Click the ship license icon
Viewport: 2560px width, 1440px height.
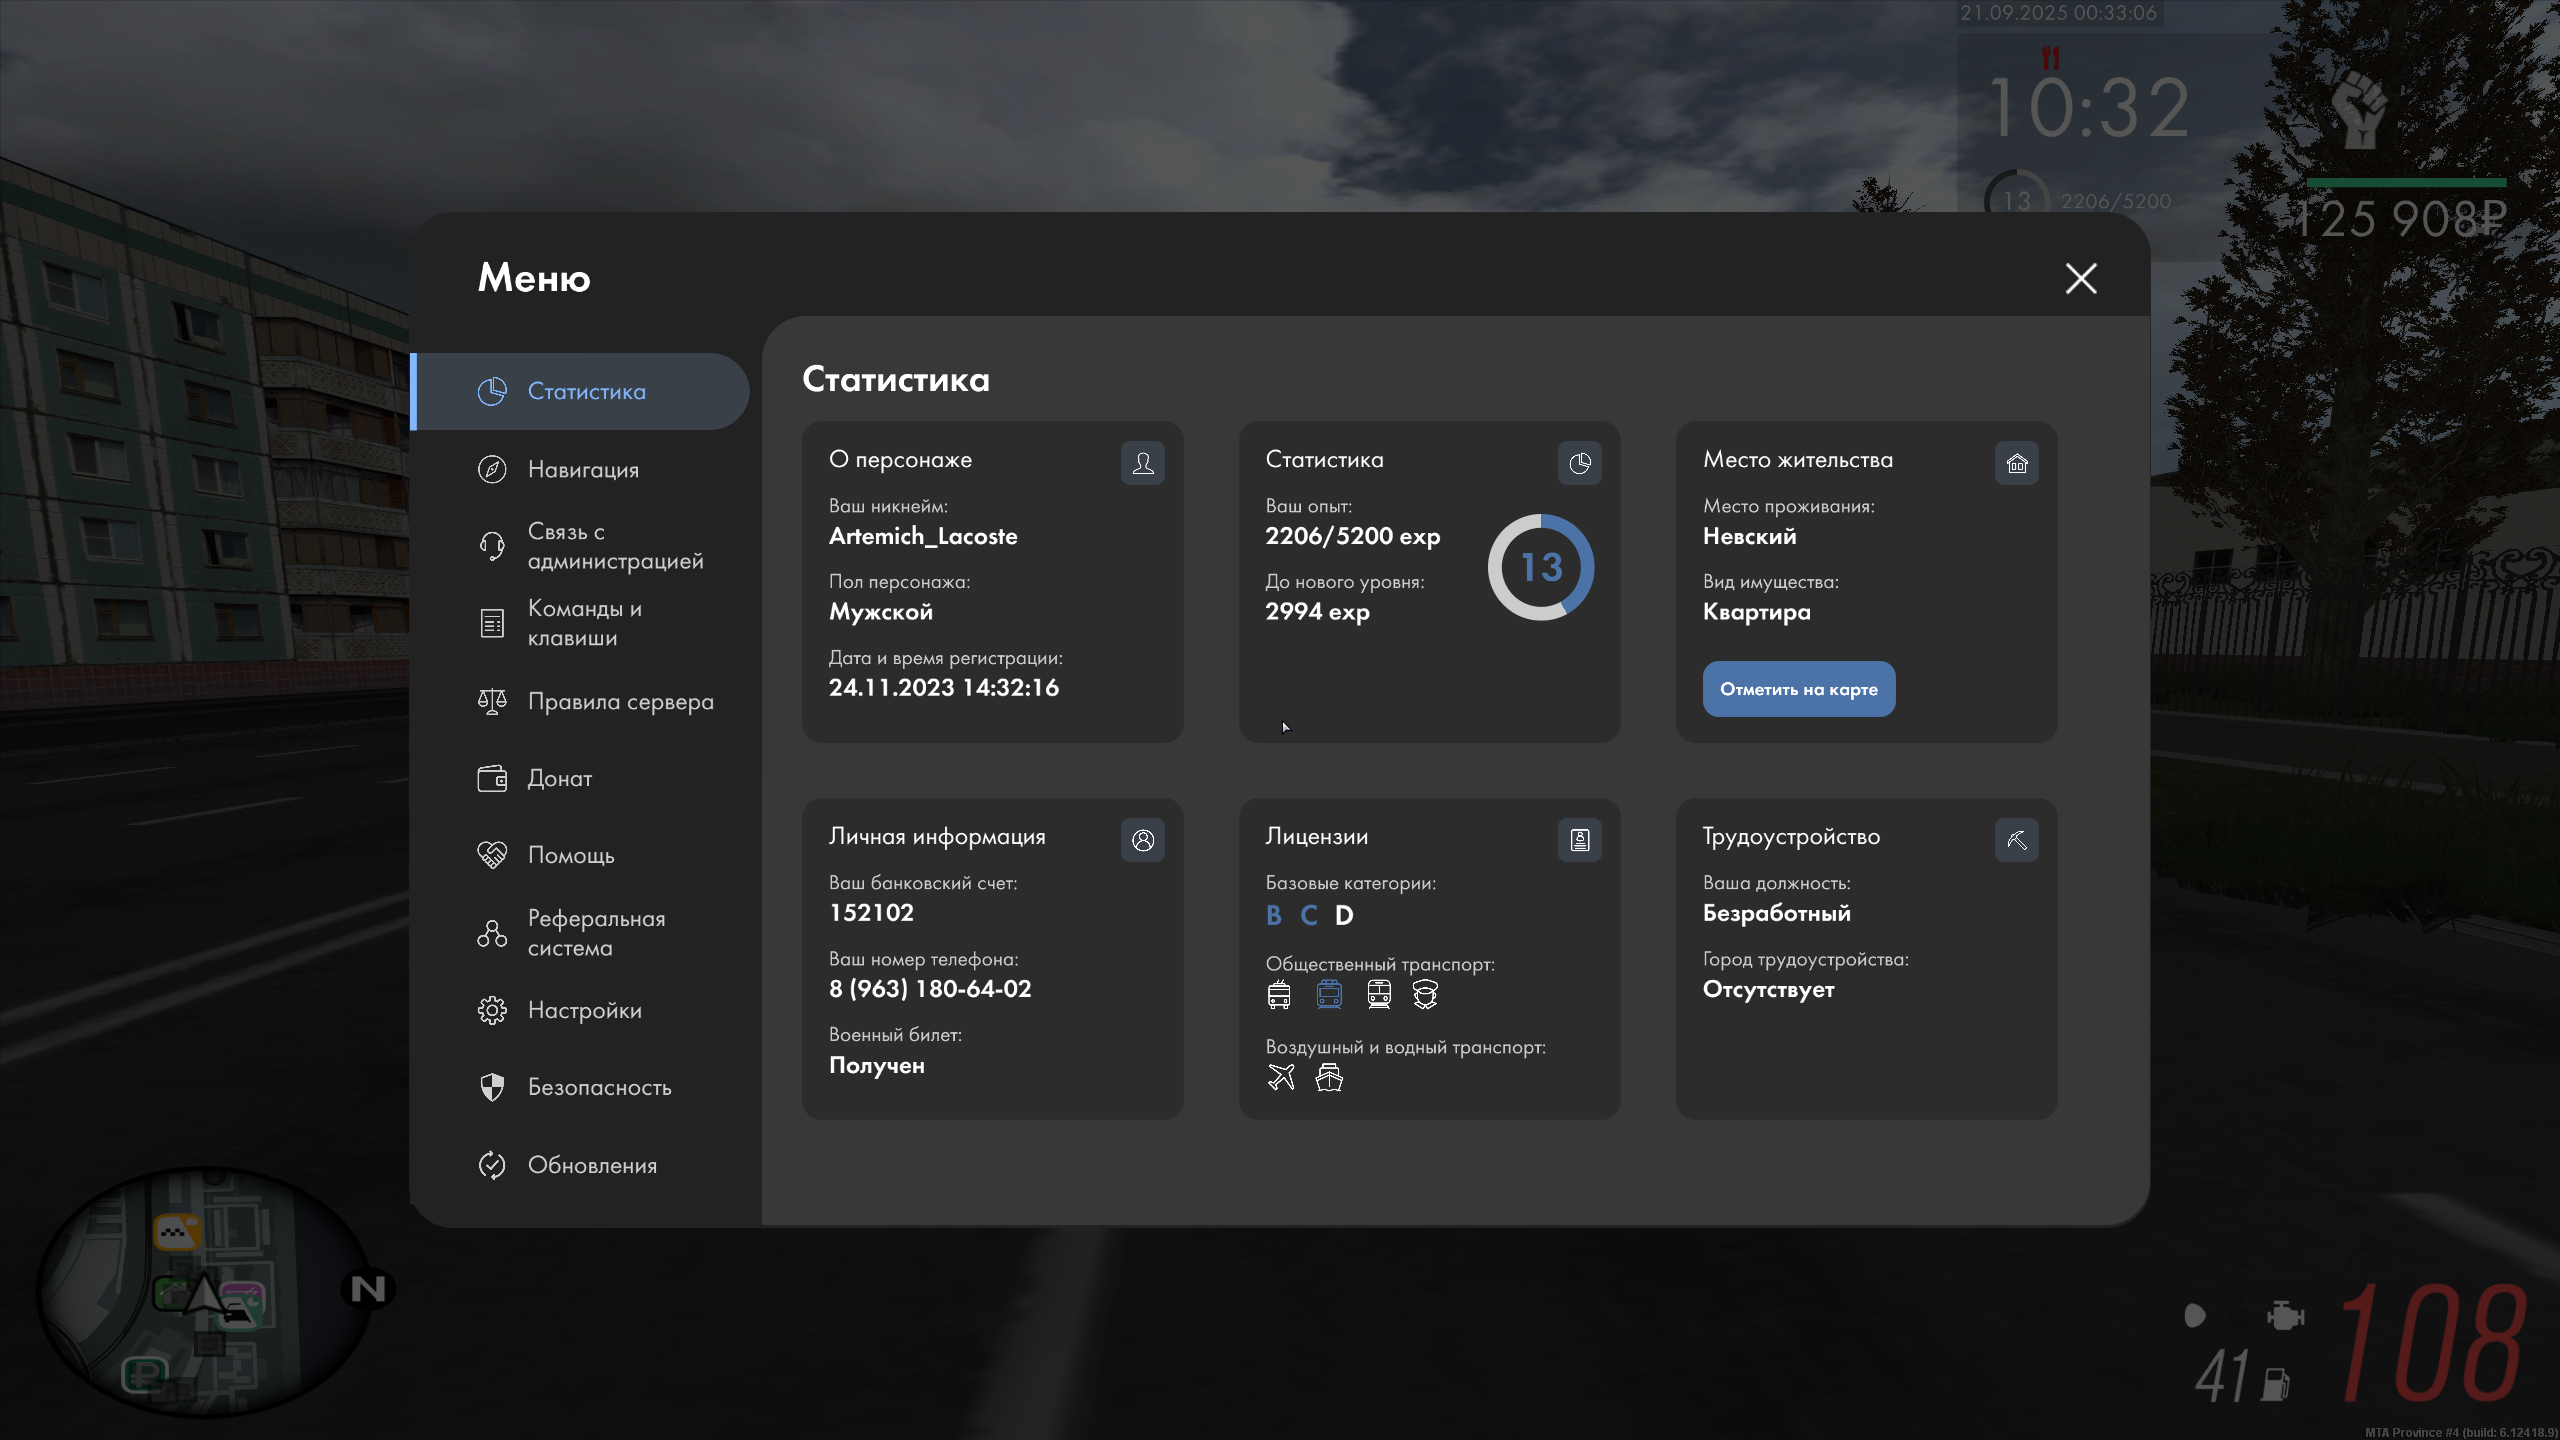[x=1329, y=1077]
